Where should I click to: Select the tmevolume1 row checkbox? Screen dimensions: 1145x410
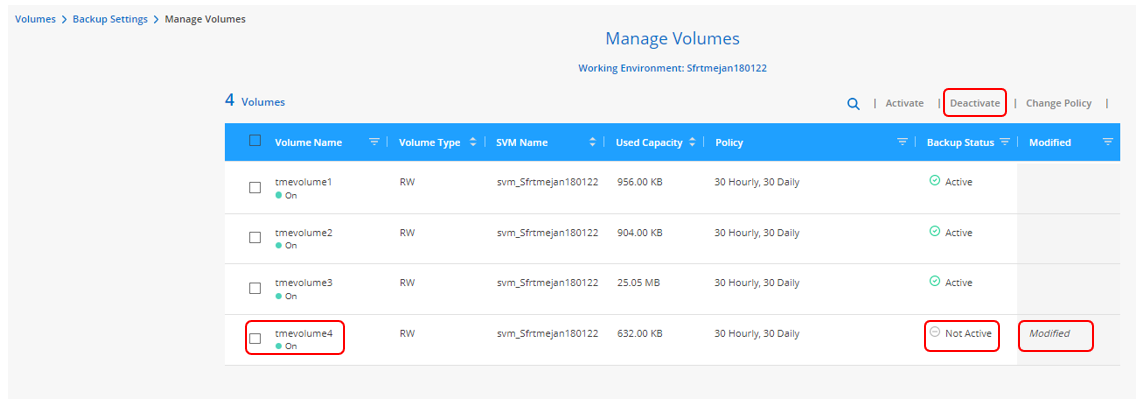click(255, 188)
